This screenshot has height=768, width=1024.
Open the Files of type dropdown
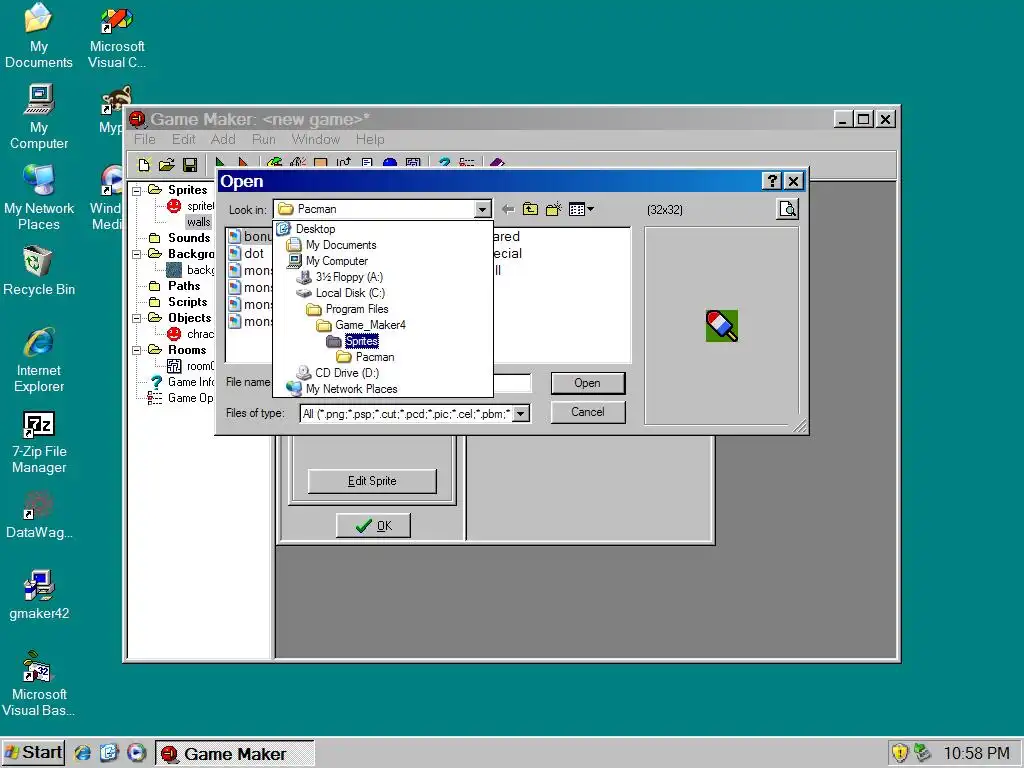pos(520,413)
